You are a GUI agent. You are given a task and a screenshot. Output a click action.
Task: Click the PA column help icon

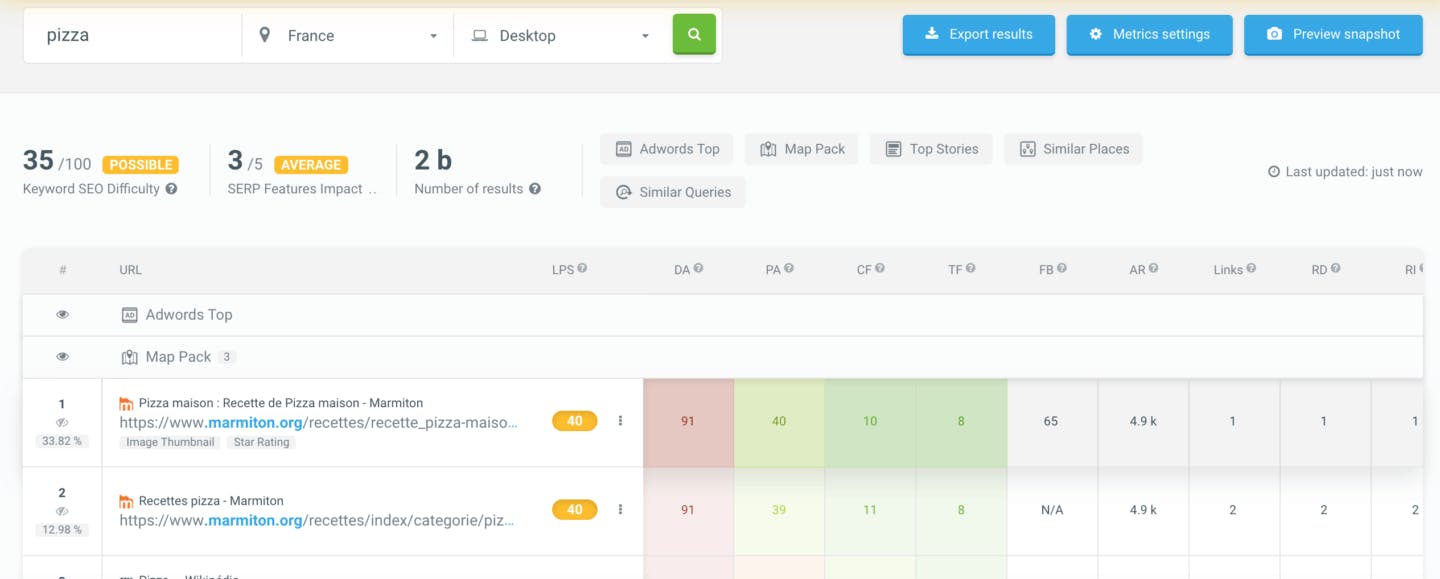pyautogui.click(x=789, y=269)
